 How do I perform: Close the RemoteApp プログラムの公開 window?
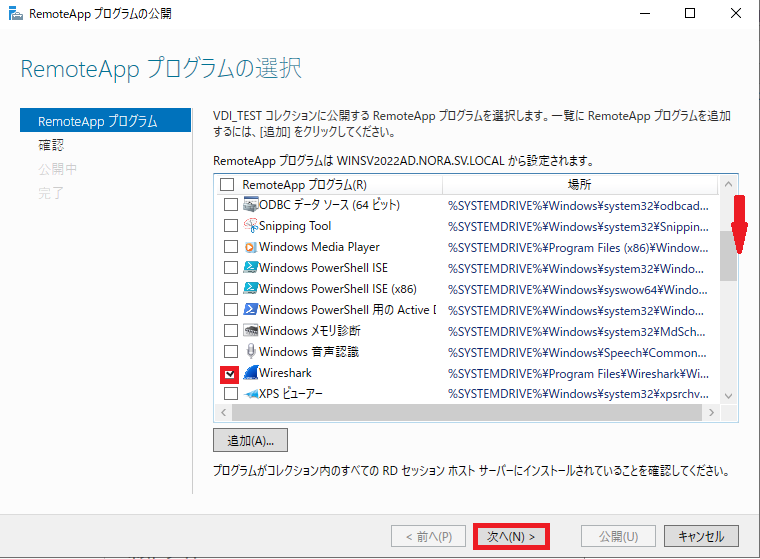pos(736,14)
